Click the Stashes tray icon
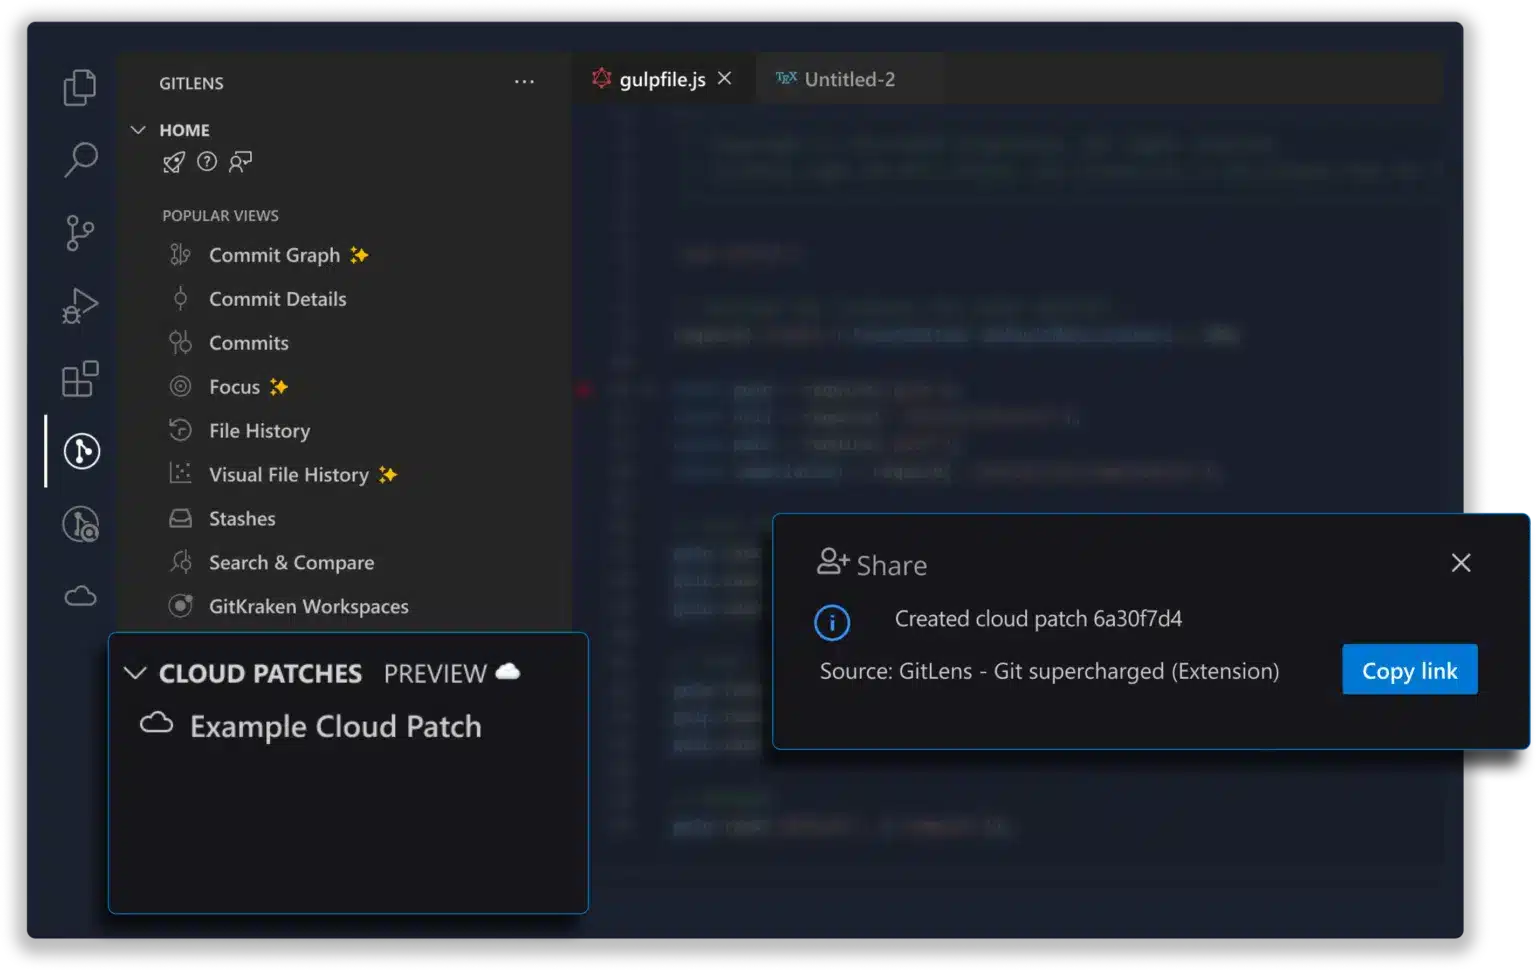Image resolution: width=1536 pixels, height=971 pixels. pos(180,518)
